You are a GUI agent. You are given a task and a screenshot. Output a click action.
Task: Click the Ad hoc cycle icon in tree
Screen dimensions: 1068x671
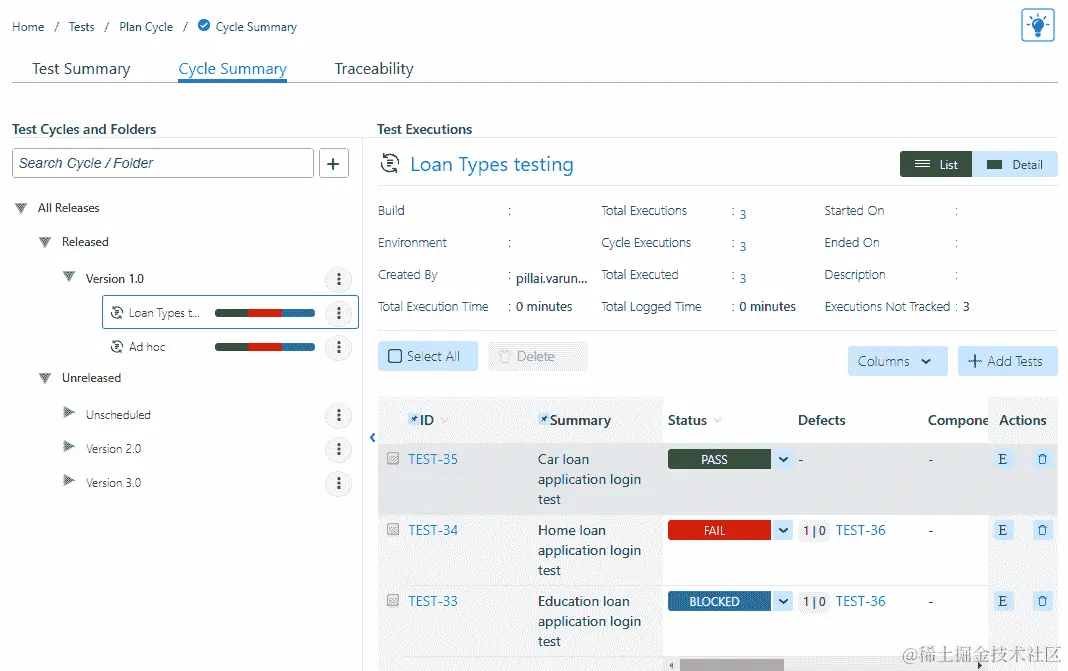[116, 347]
